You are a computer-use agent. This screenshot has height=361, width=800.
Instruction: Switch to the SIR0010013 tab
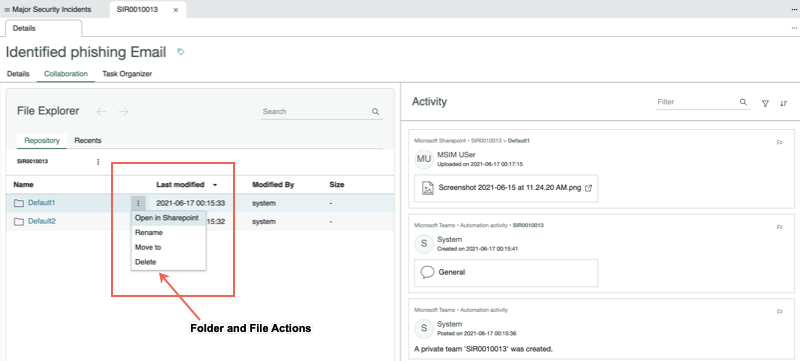tap(137, 9)
